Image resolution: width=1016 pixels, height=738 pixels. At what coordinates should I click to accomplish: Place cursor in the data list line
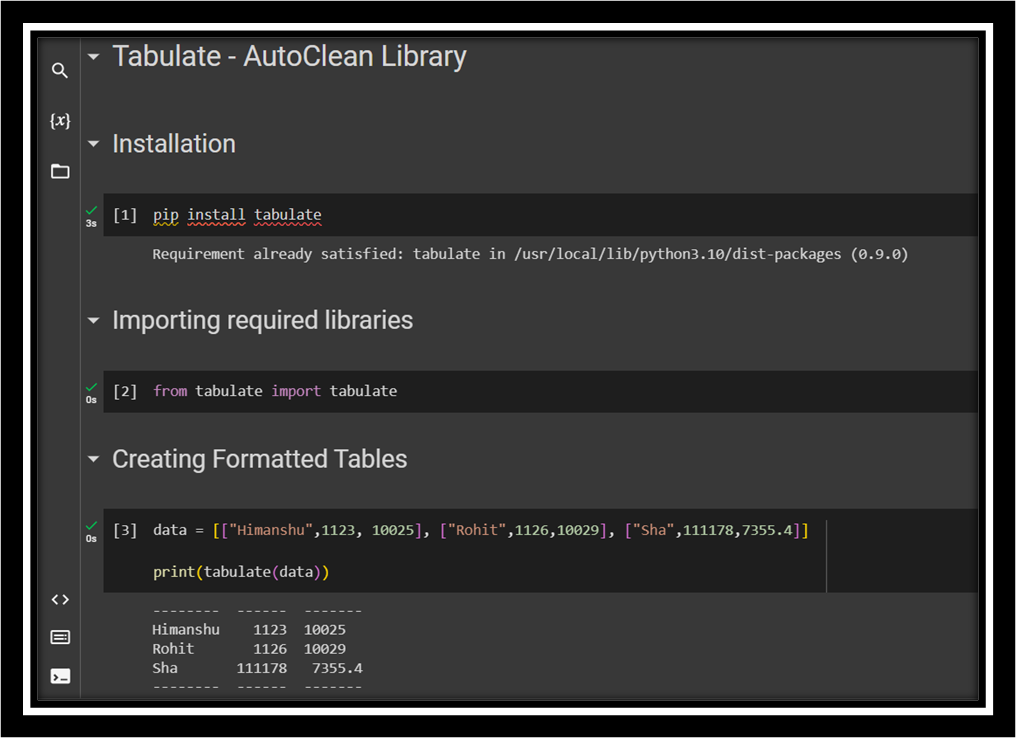pyautogui.click(x=480, y=530)
